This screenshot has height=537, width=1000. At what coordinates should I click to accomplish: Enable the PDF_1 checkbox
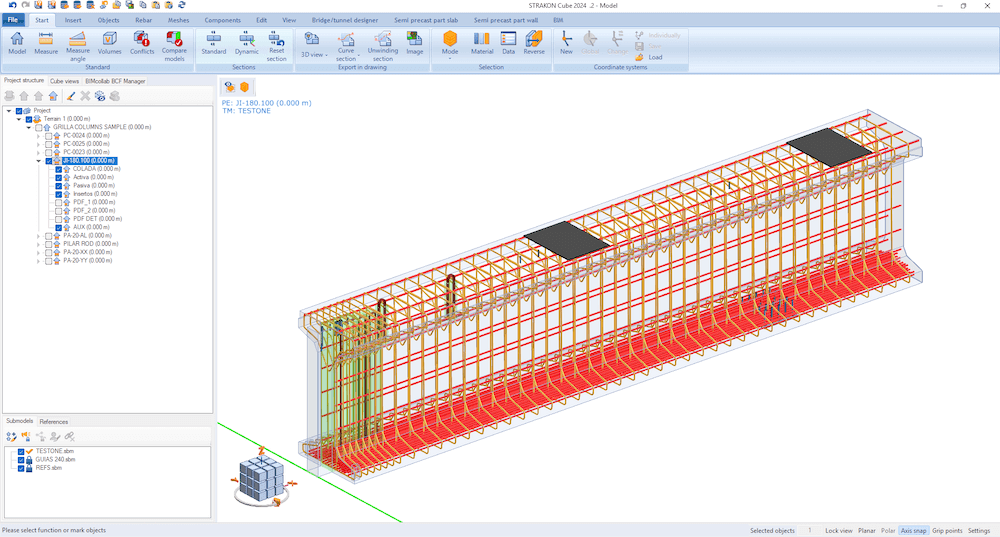[59, 202]
